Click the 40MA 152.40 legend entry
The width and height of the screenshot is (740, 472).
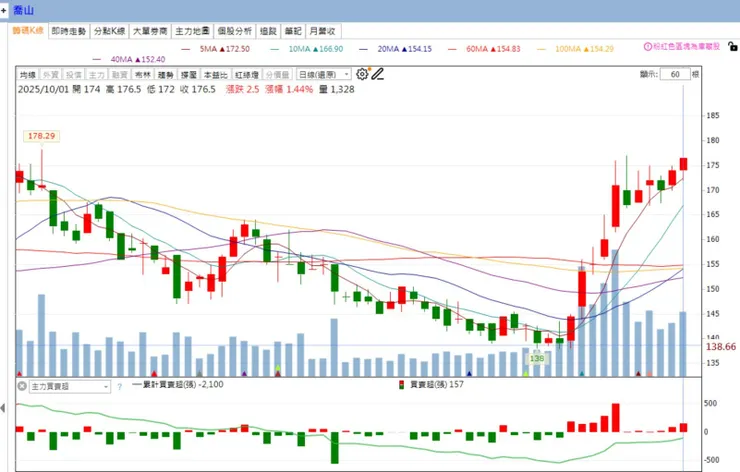[x=129, y=59]
